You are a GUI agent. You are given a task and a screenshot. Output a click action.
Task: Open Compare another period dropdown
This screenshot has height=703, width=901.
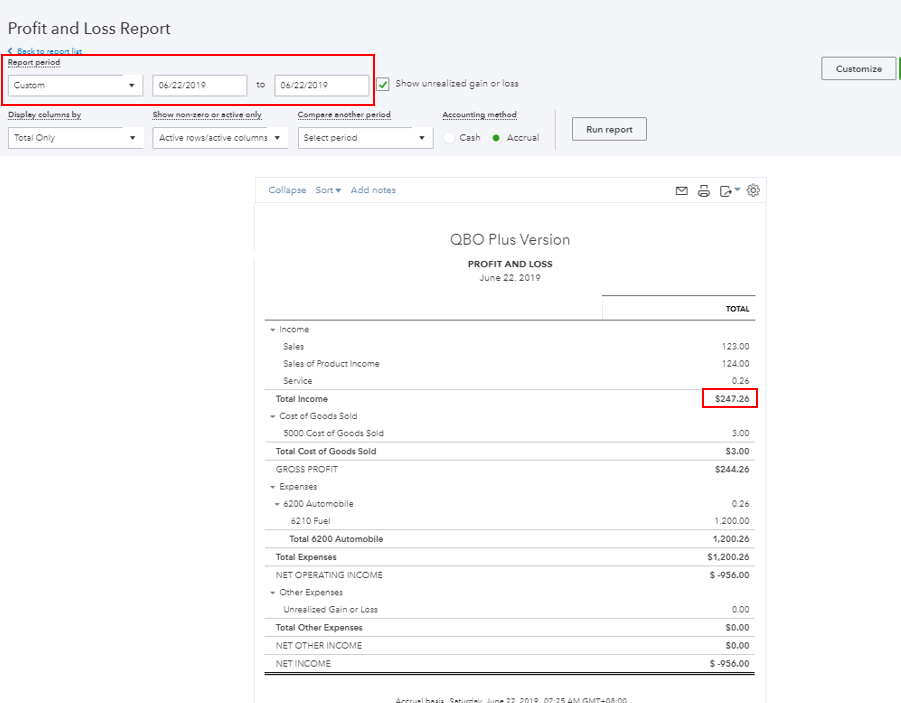[365, 138]
